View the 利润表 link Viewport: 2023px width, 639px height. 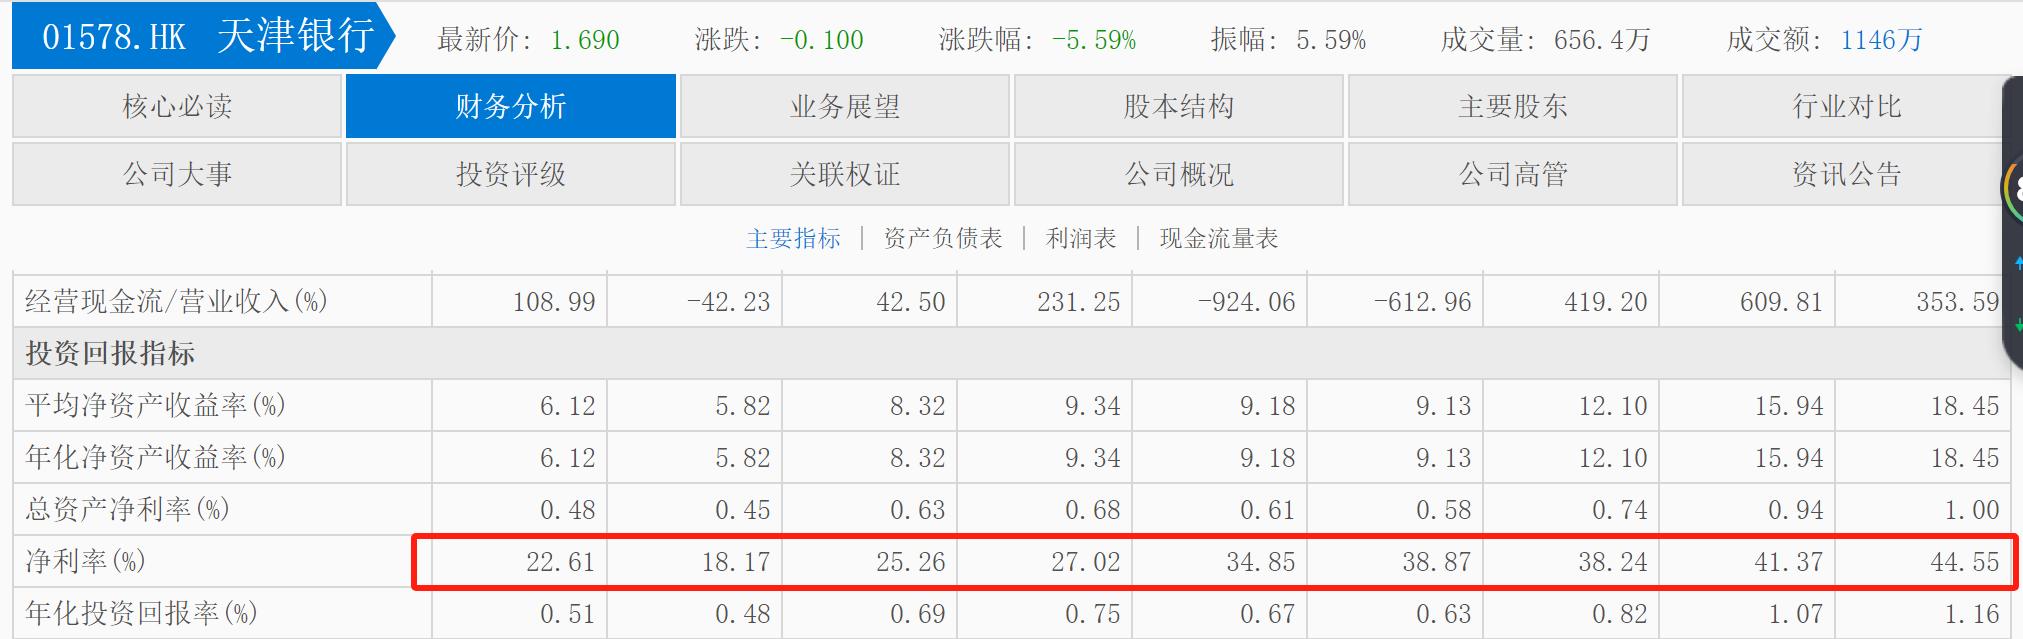click(x=1080, y=238)
